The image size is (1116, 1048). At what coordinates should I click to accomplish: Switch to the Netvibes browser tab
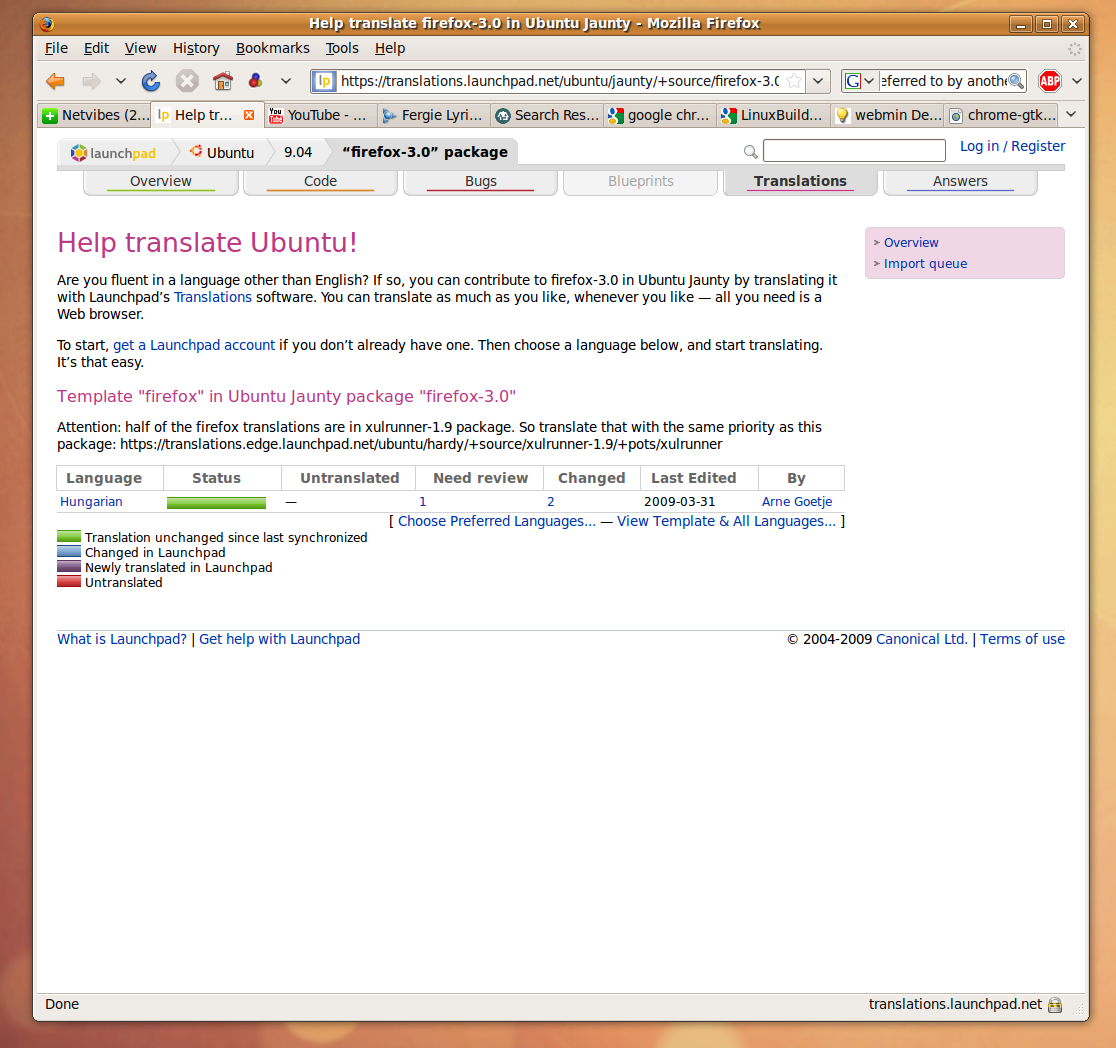click(x=95, y=115)
